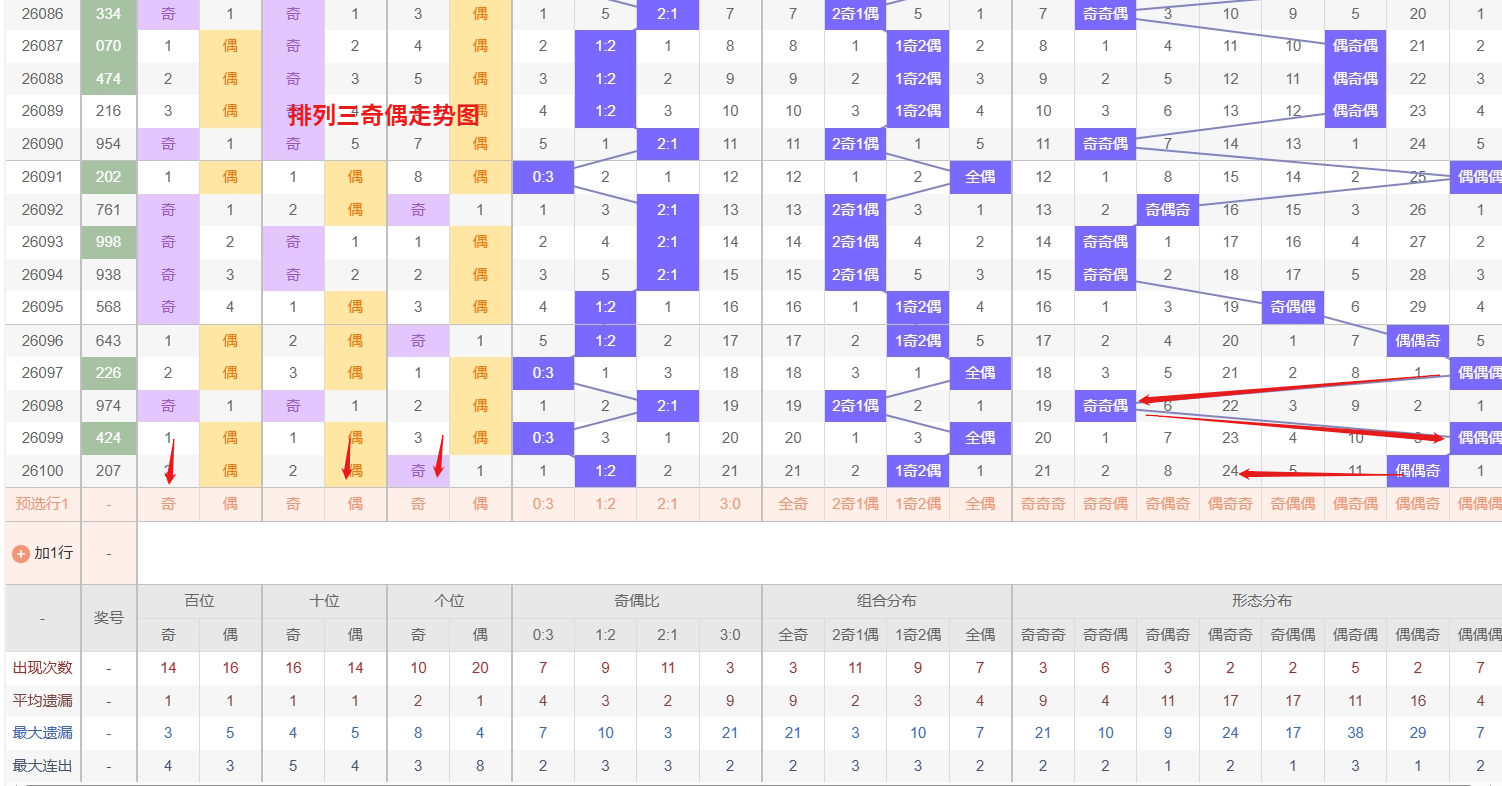Click the highlighted 全偶 cell in row 26091
The height and width of the screenshot is (786, 1502).
pyautogui.click(x=980, y=177)
